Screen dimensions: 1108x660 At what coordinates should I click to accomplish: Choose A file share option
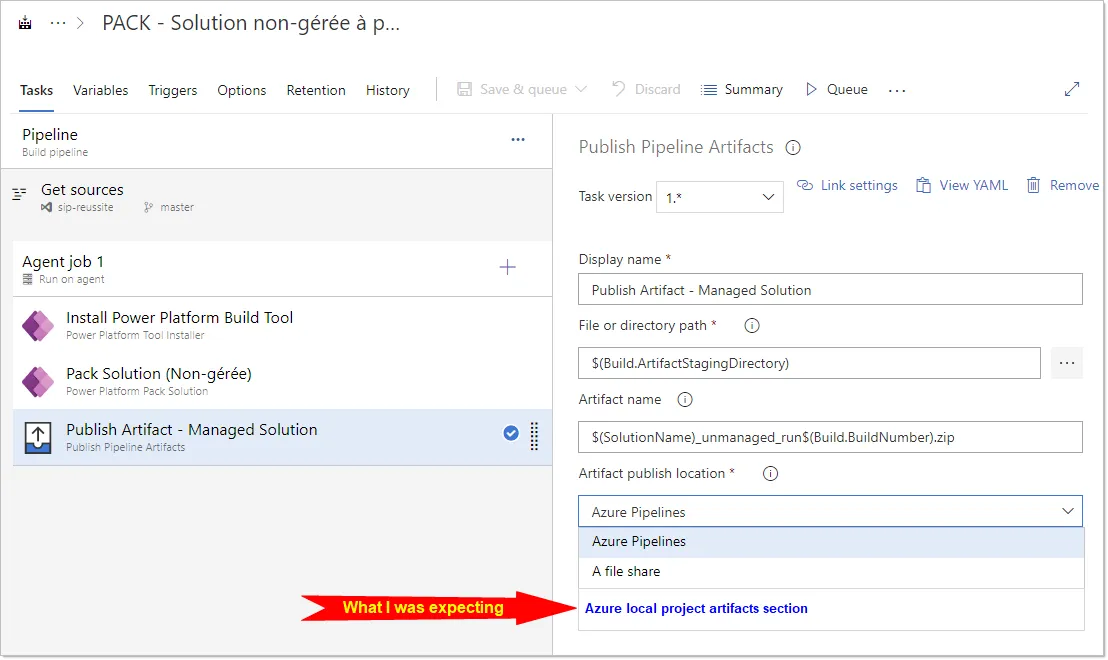point(831,571)
